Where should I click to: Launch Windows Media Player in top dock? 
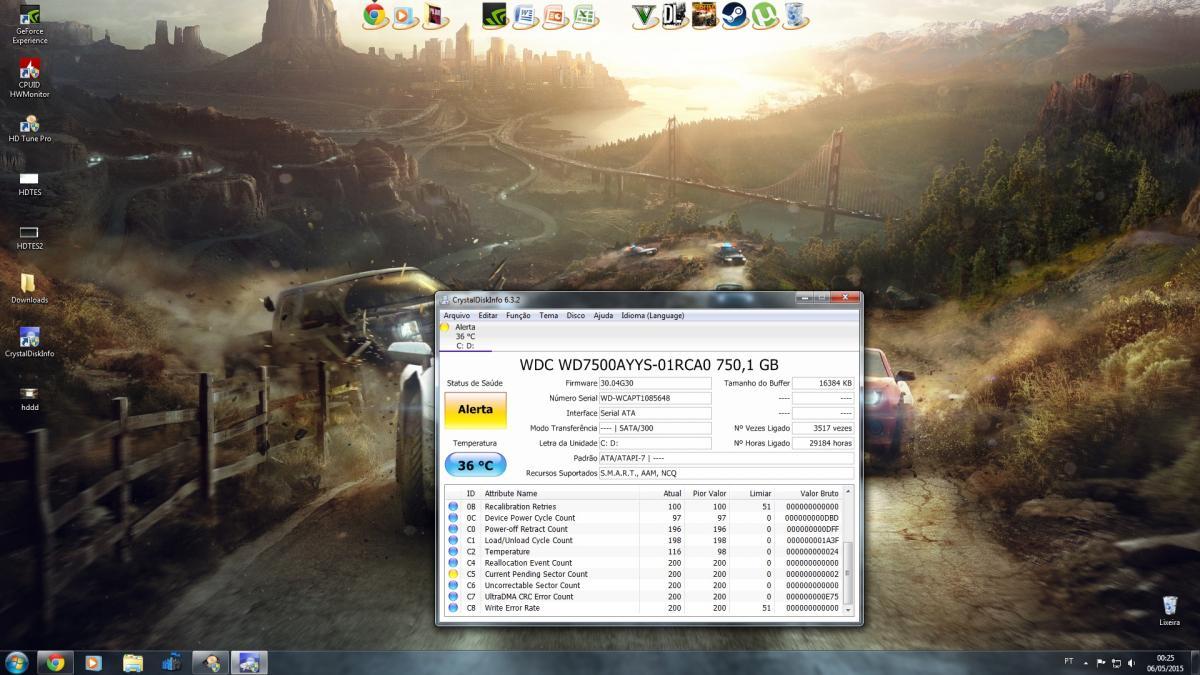click(x=404, y=15)
